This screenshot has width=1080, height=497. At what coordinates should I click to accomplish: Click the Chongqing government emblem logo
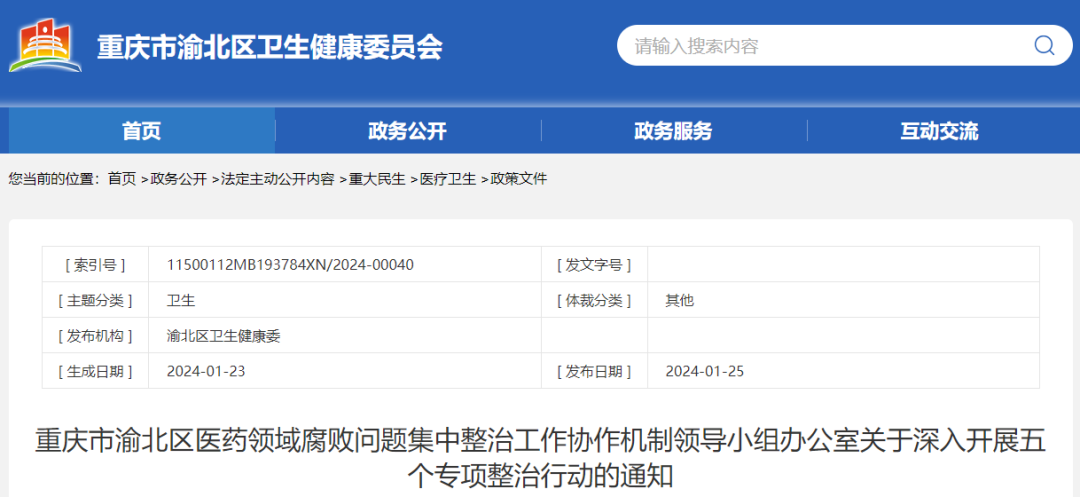tap(46, 46)
